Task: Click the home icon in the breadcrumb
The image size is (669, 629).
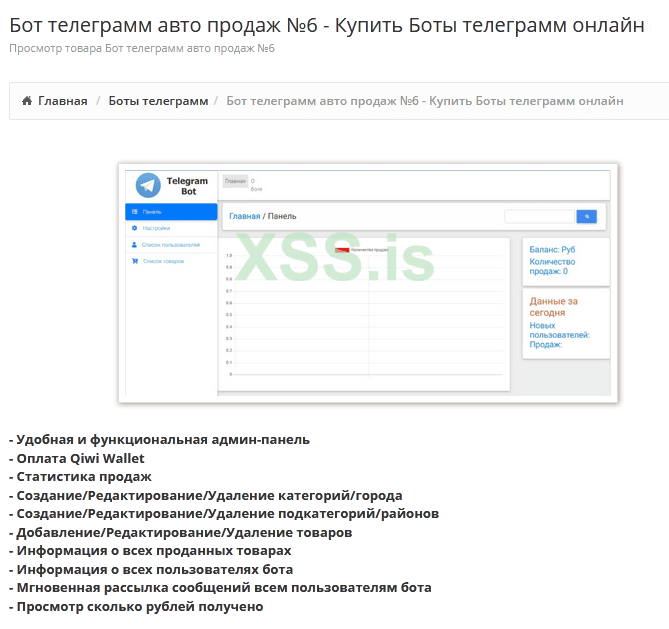Action: click(x=27, y=101)
